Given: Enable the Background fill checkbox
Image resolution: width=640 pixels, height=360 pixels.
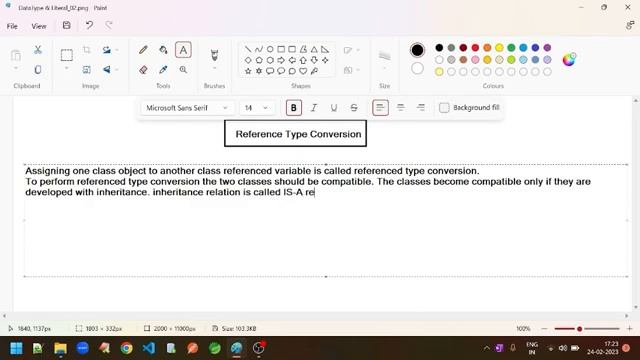Looking at the screenshot, I should point(444,108).
